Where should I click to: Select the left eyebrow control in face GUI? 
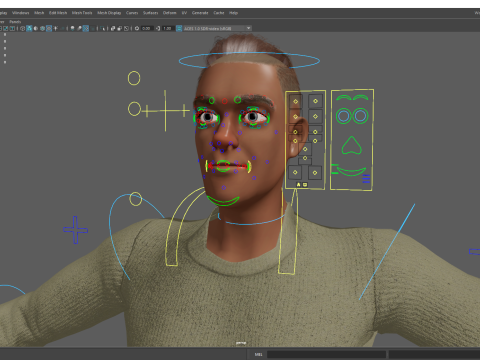(343, 97)
